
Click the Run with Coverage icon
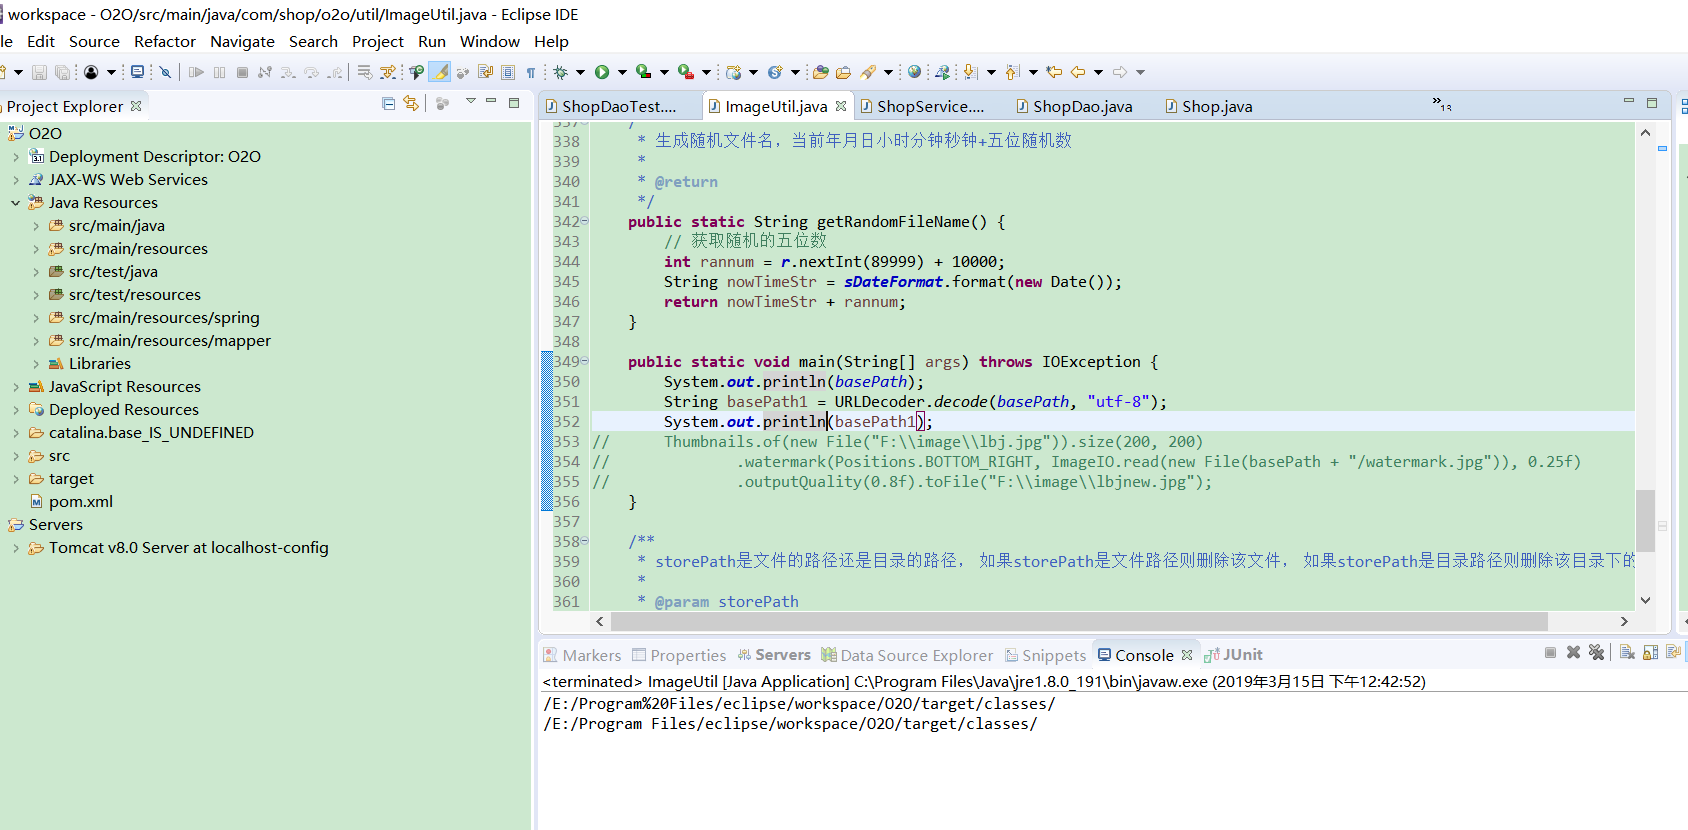[644, 72]
